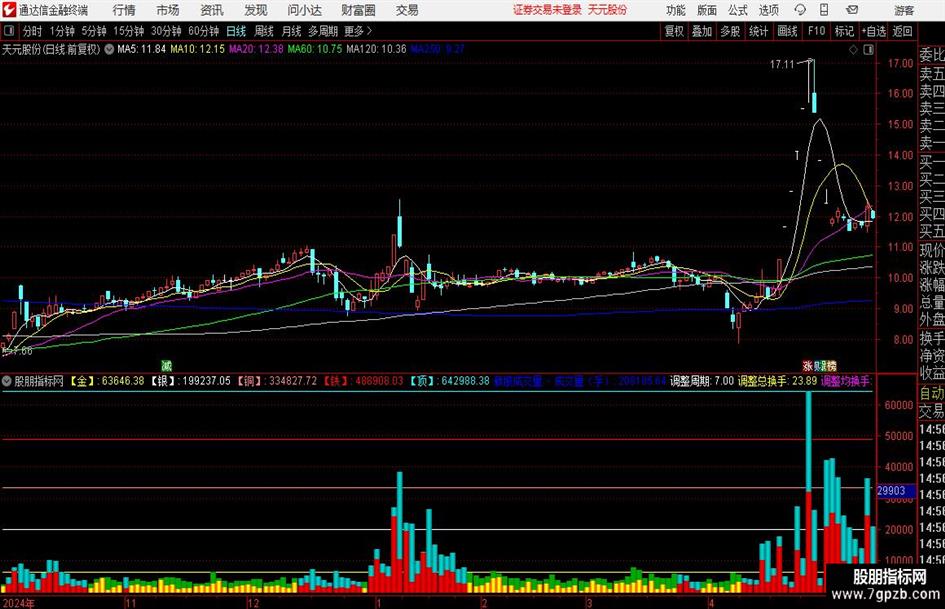945x609 pixels.
Task: Click the 叠加 overlay toolbar button
Action: point(702,31)
